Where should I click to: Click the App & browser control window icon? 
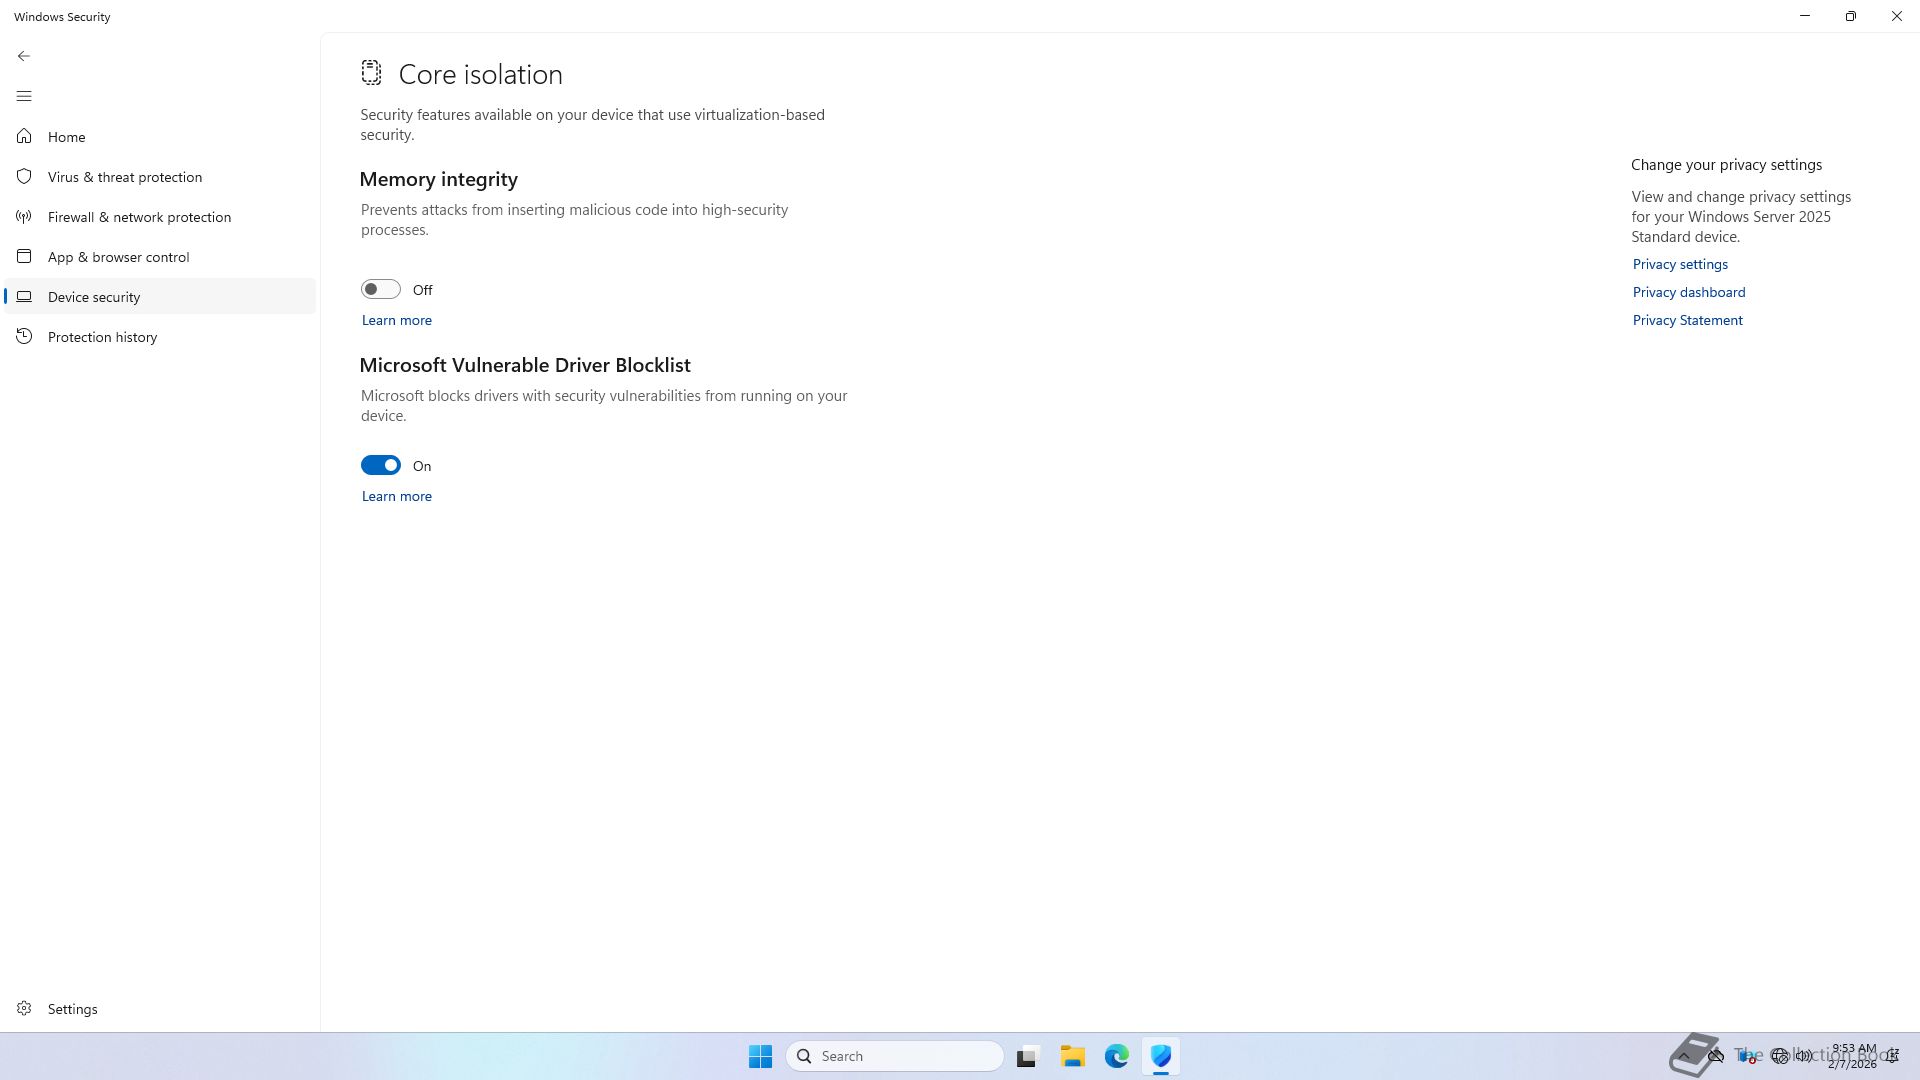24,256
